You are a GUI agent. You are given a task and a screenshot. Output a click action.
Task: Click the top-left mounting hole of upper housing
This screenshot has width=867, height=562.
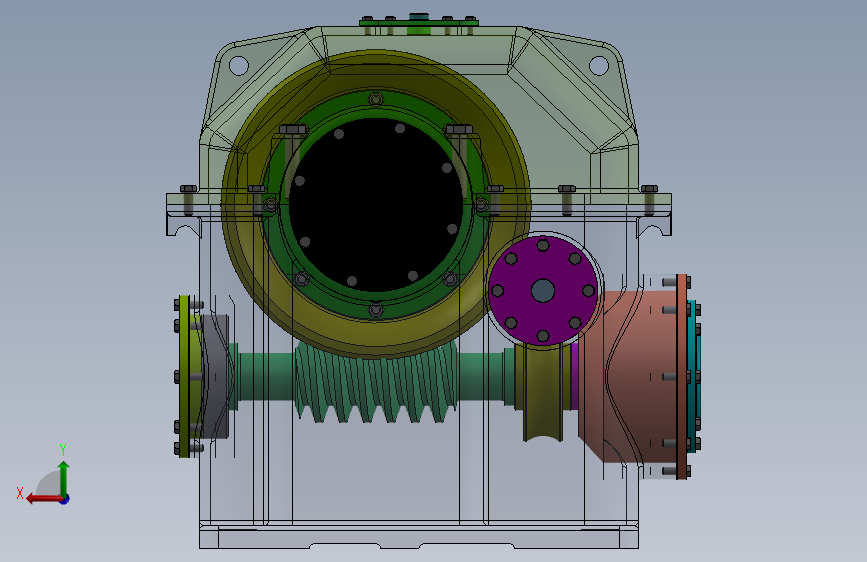click(x=238, y=65)
